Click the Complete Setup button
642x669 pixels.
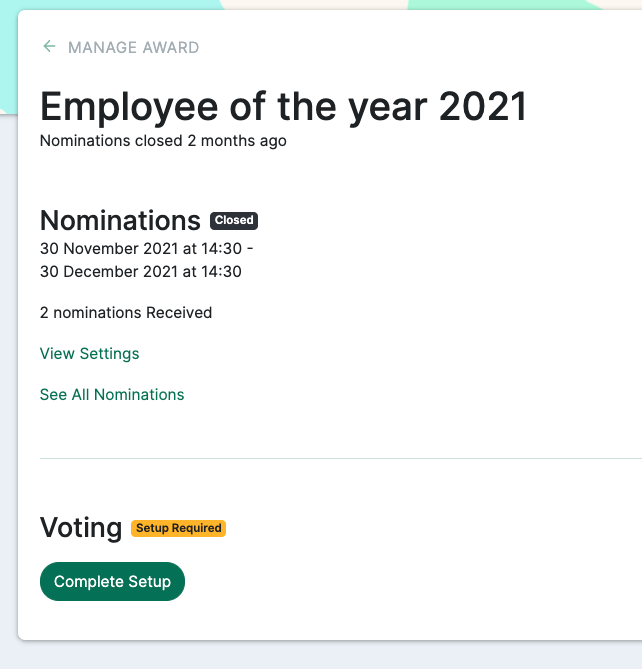[112, 582]
